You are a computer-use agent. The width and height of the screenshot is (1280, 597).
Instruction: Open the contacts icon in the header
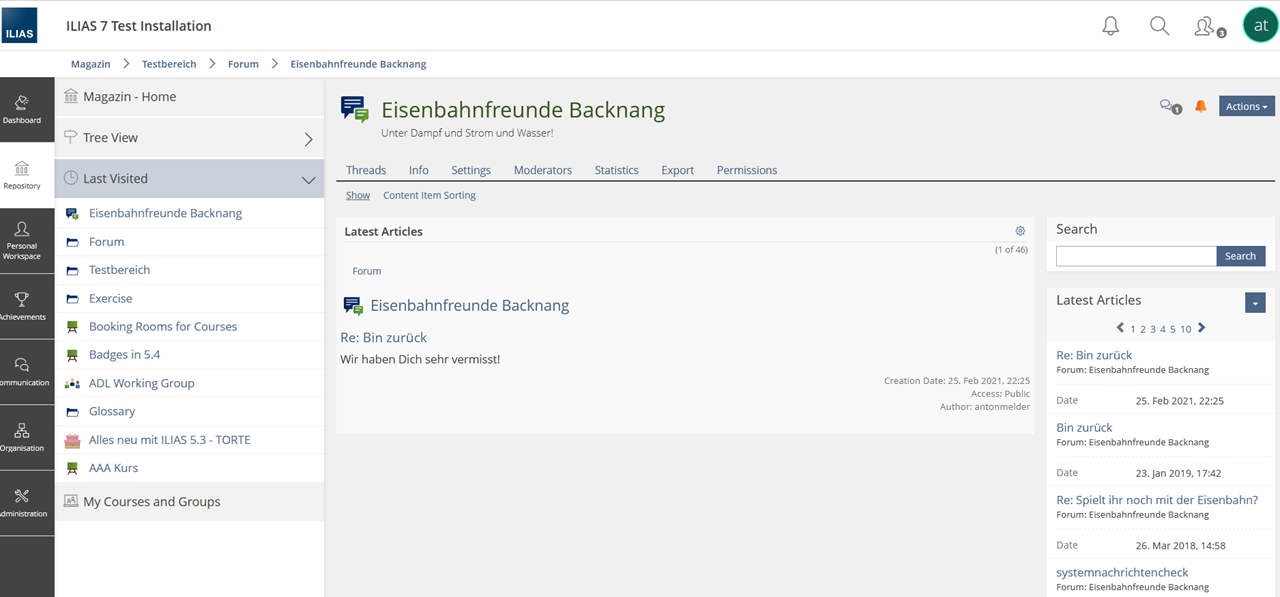tap(1207, 27)
